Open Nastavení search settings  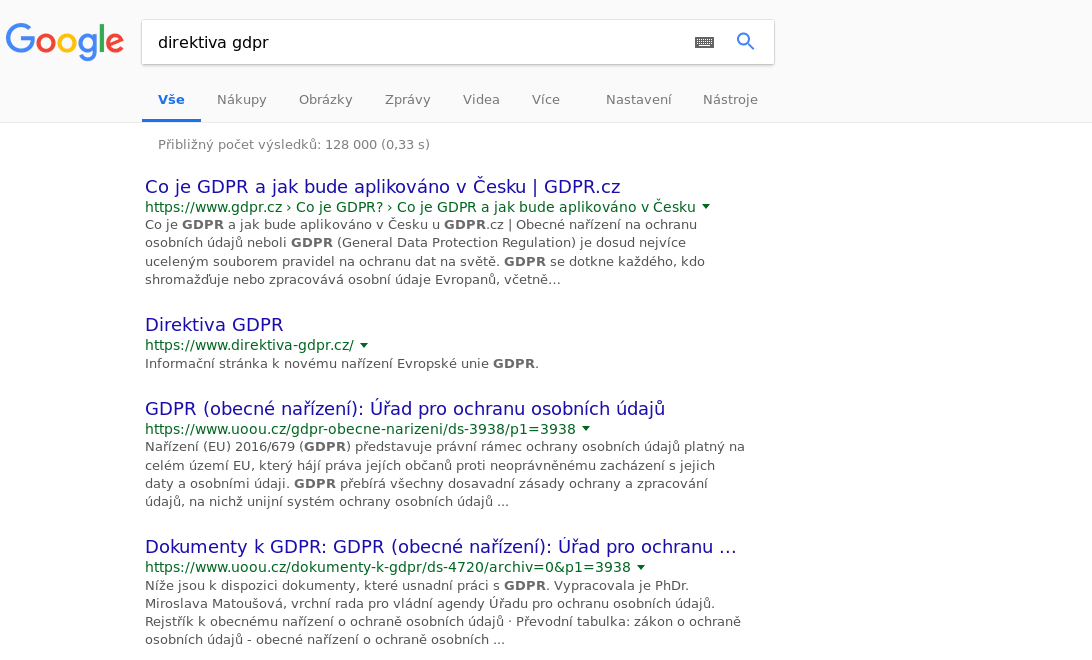[638, 100]
